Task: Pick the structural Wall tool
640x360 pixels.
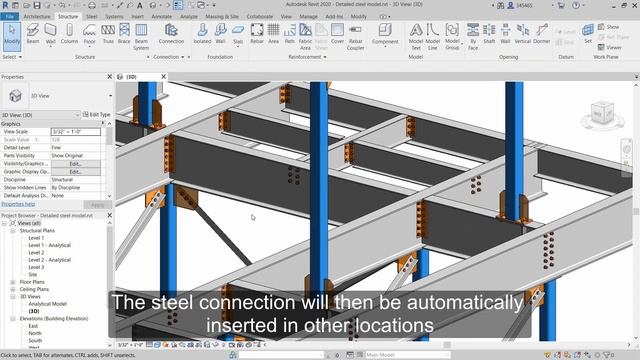Action: [51, 34]
